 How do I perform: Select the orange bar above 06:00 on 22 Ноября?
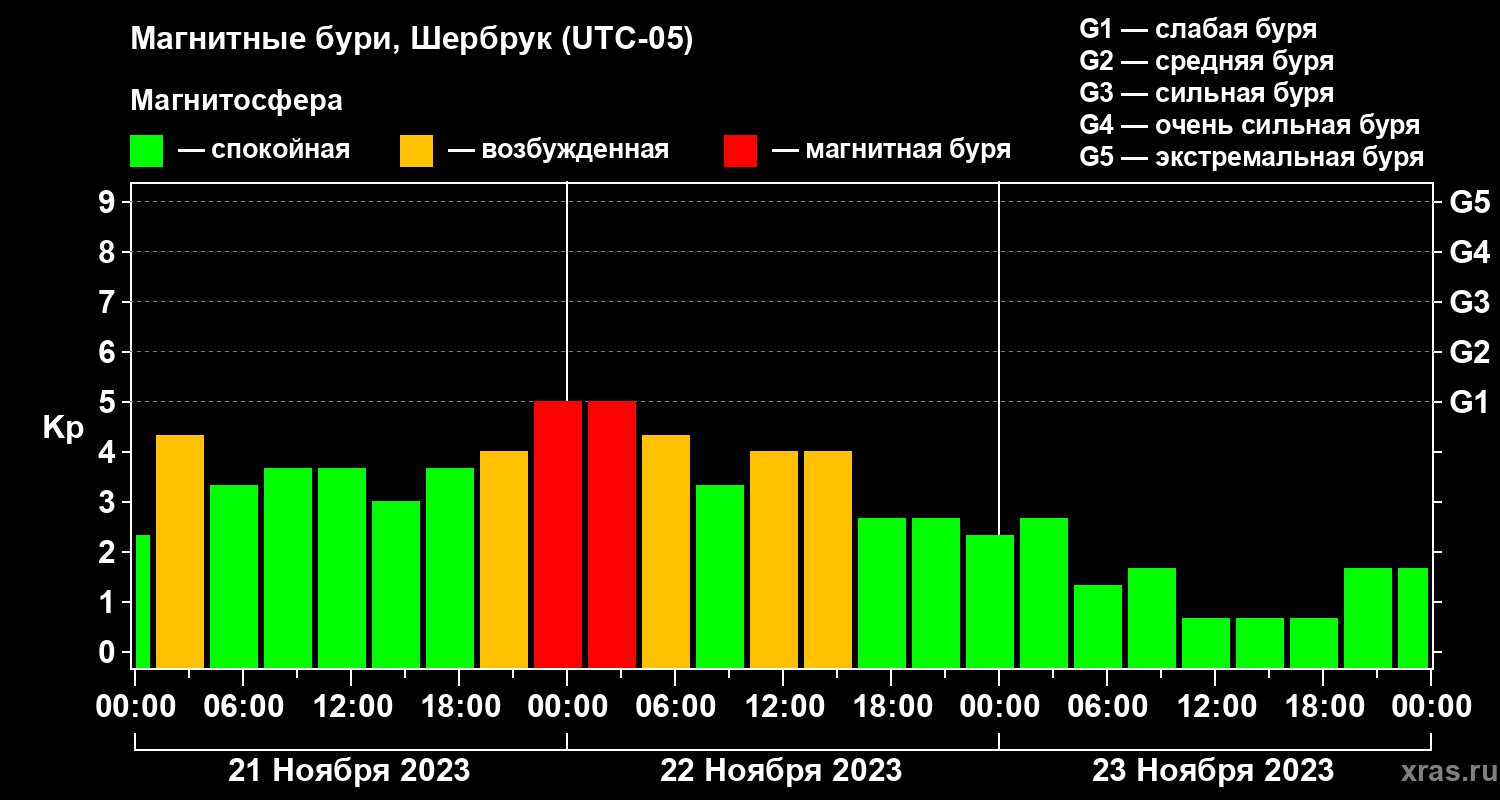pyautogui.click(x=666, y=552)
